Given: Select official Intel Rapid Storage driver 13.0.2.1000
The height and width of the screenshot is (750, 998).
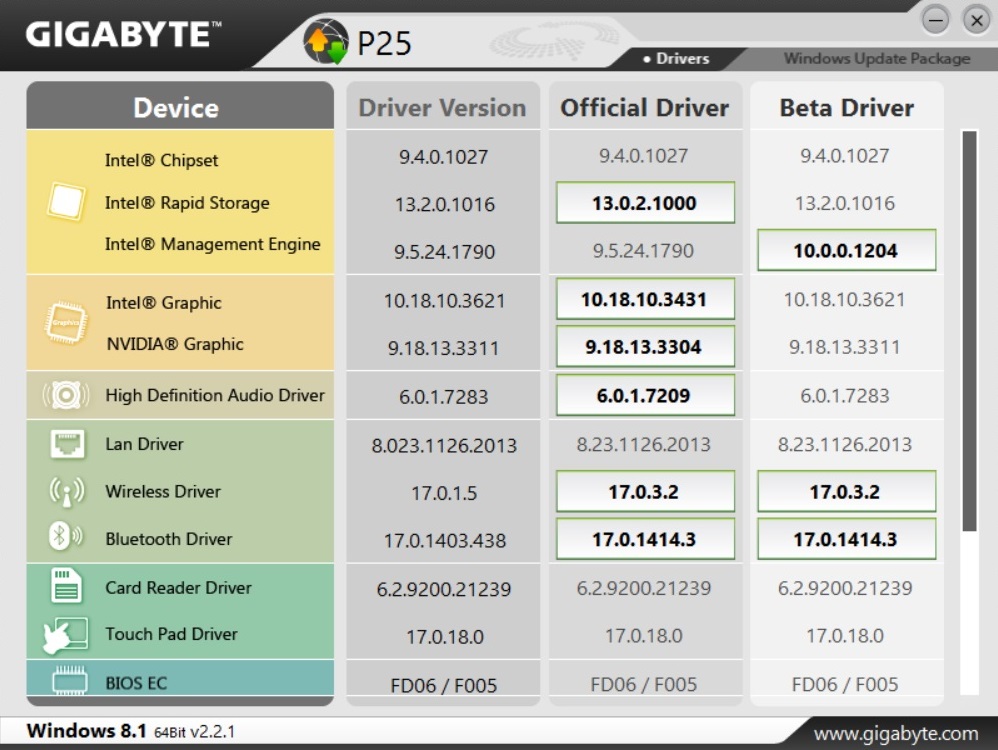Looking at the screenshot, I should click(x=645, y=203).
